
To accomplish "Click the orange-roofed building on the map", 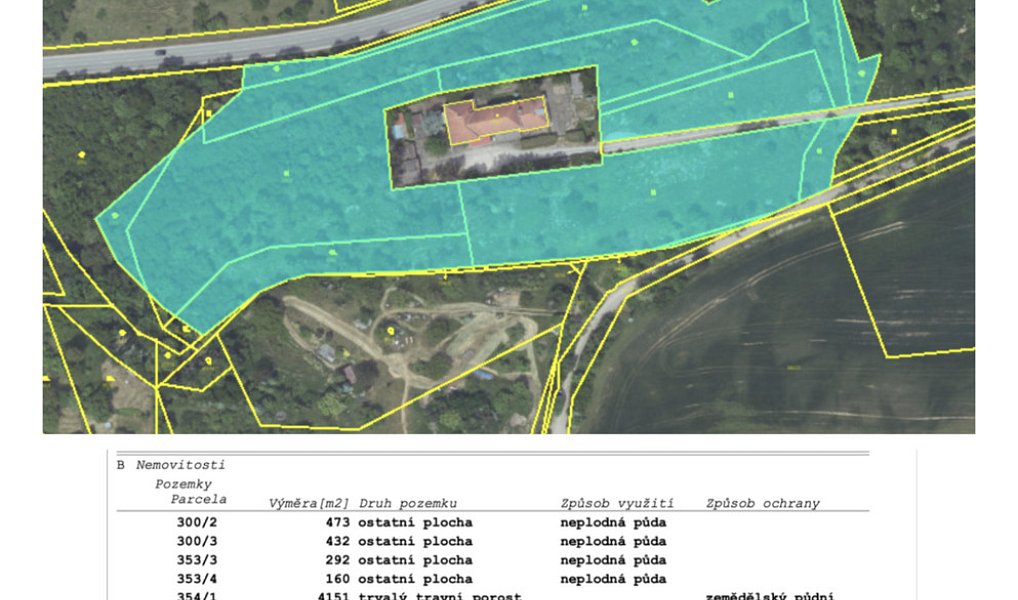I will 496,120.
